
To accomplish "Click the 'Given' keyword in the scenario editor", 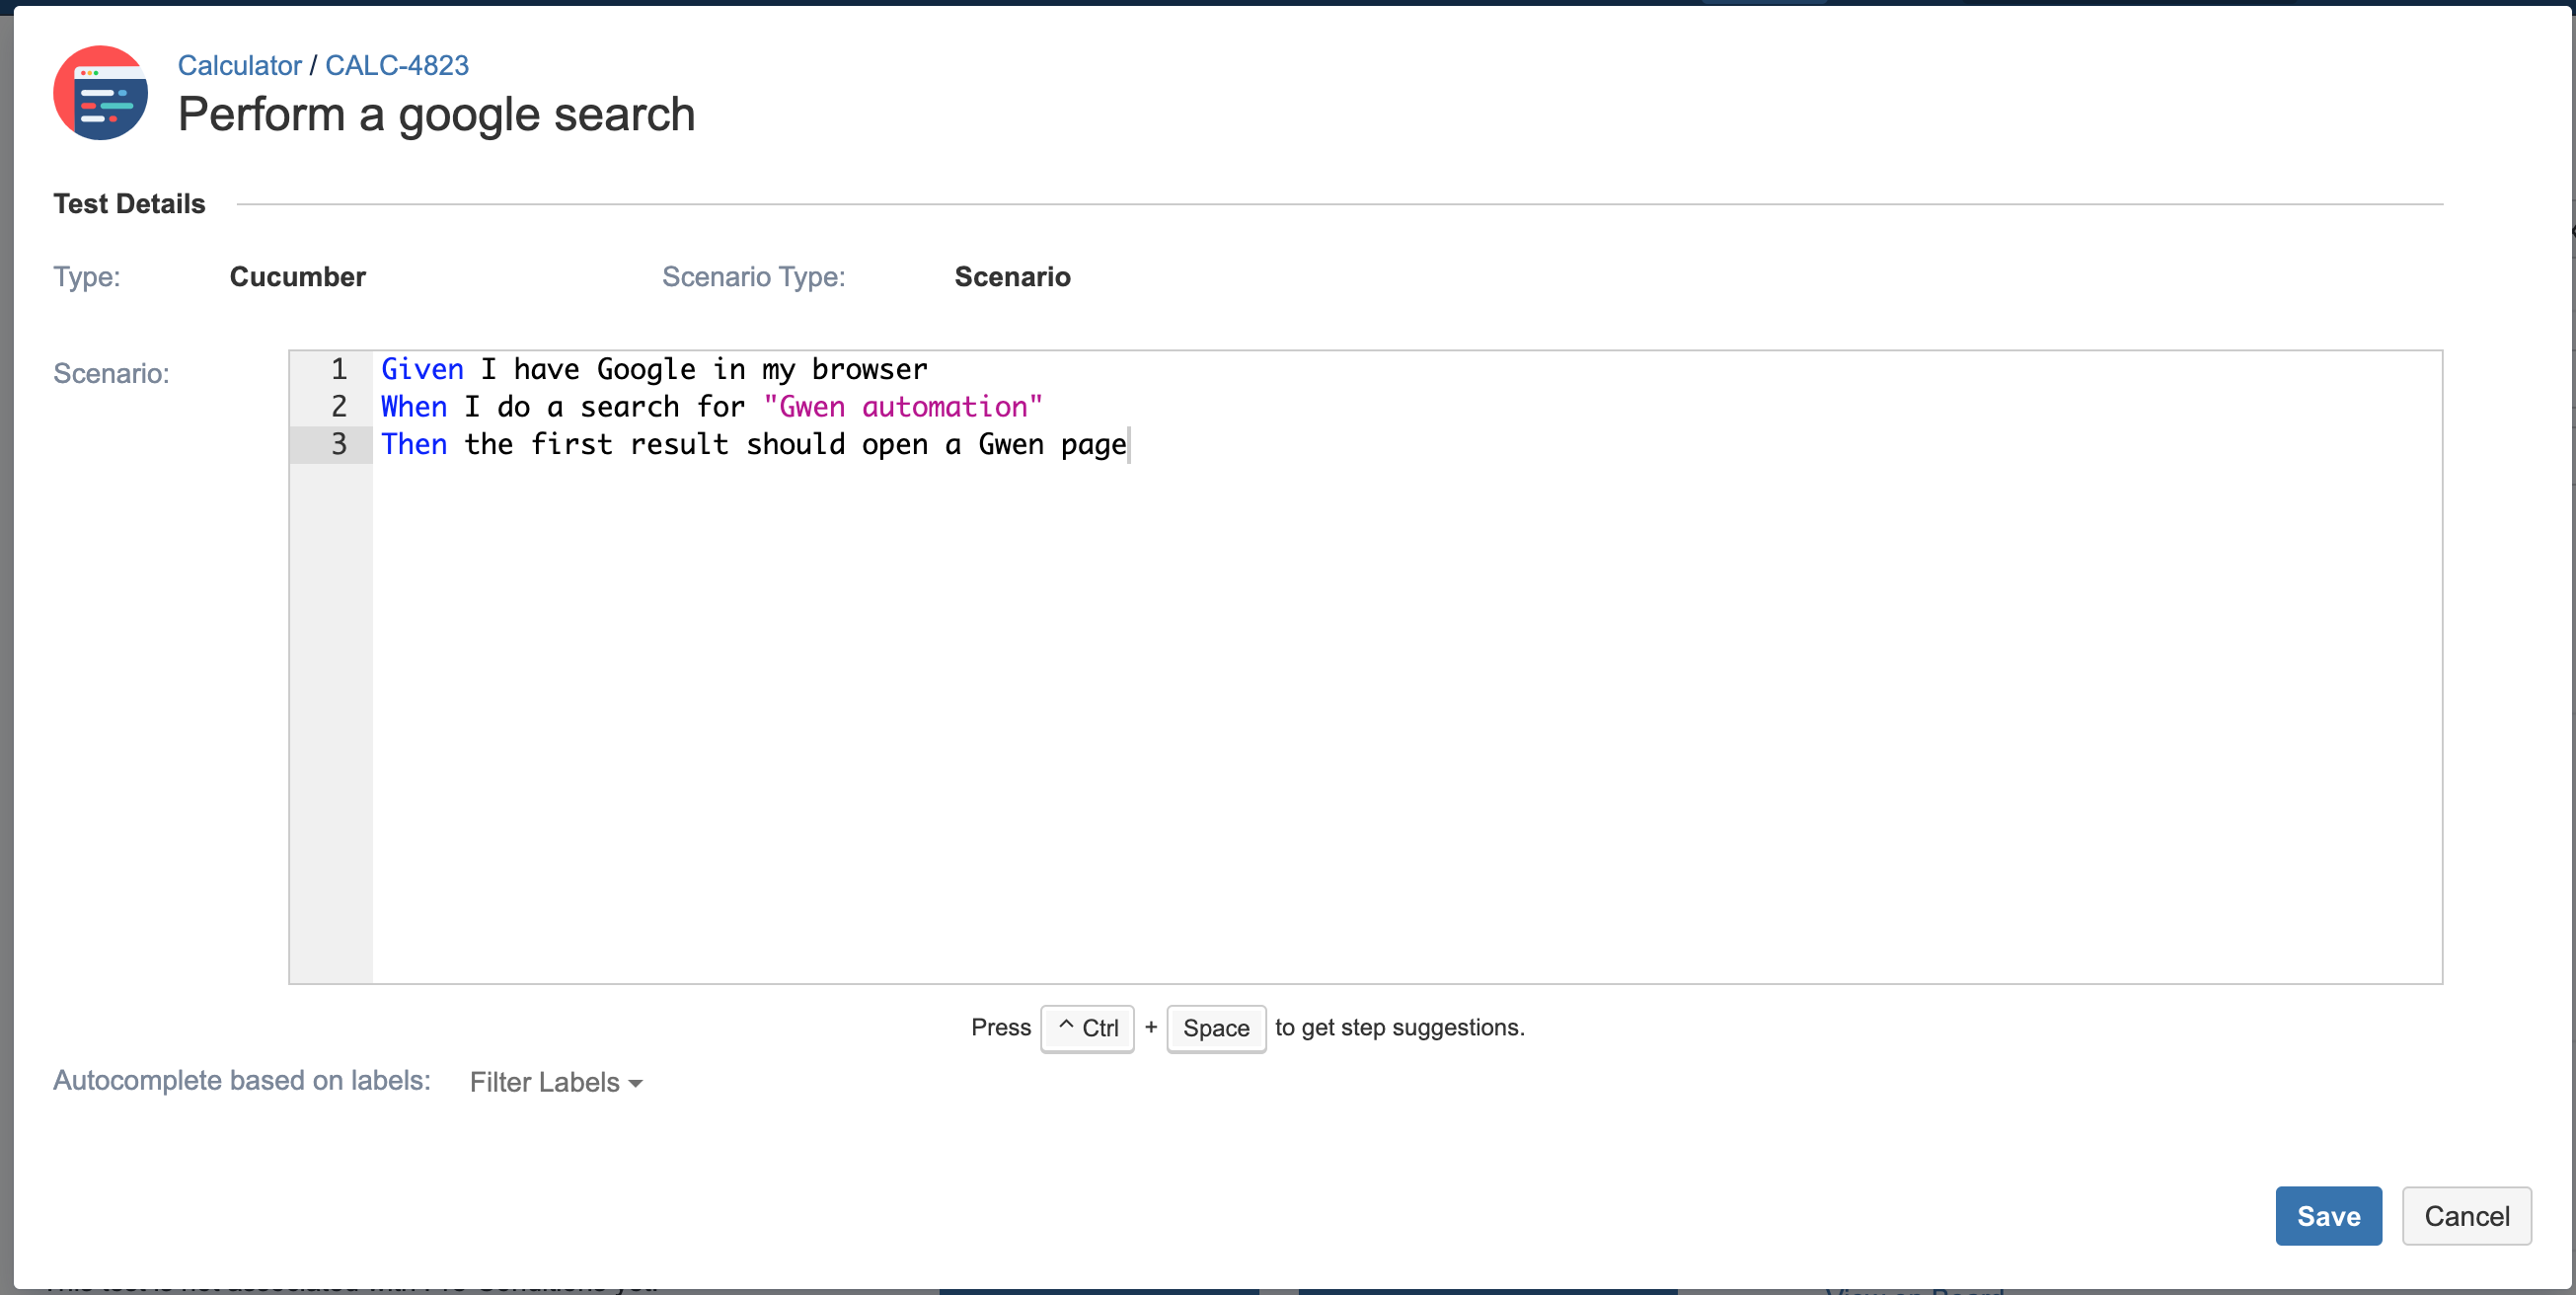I will coord(422,369).
